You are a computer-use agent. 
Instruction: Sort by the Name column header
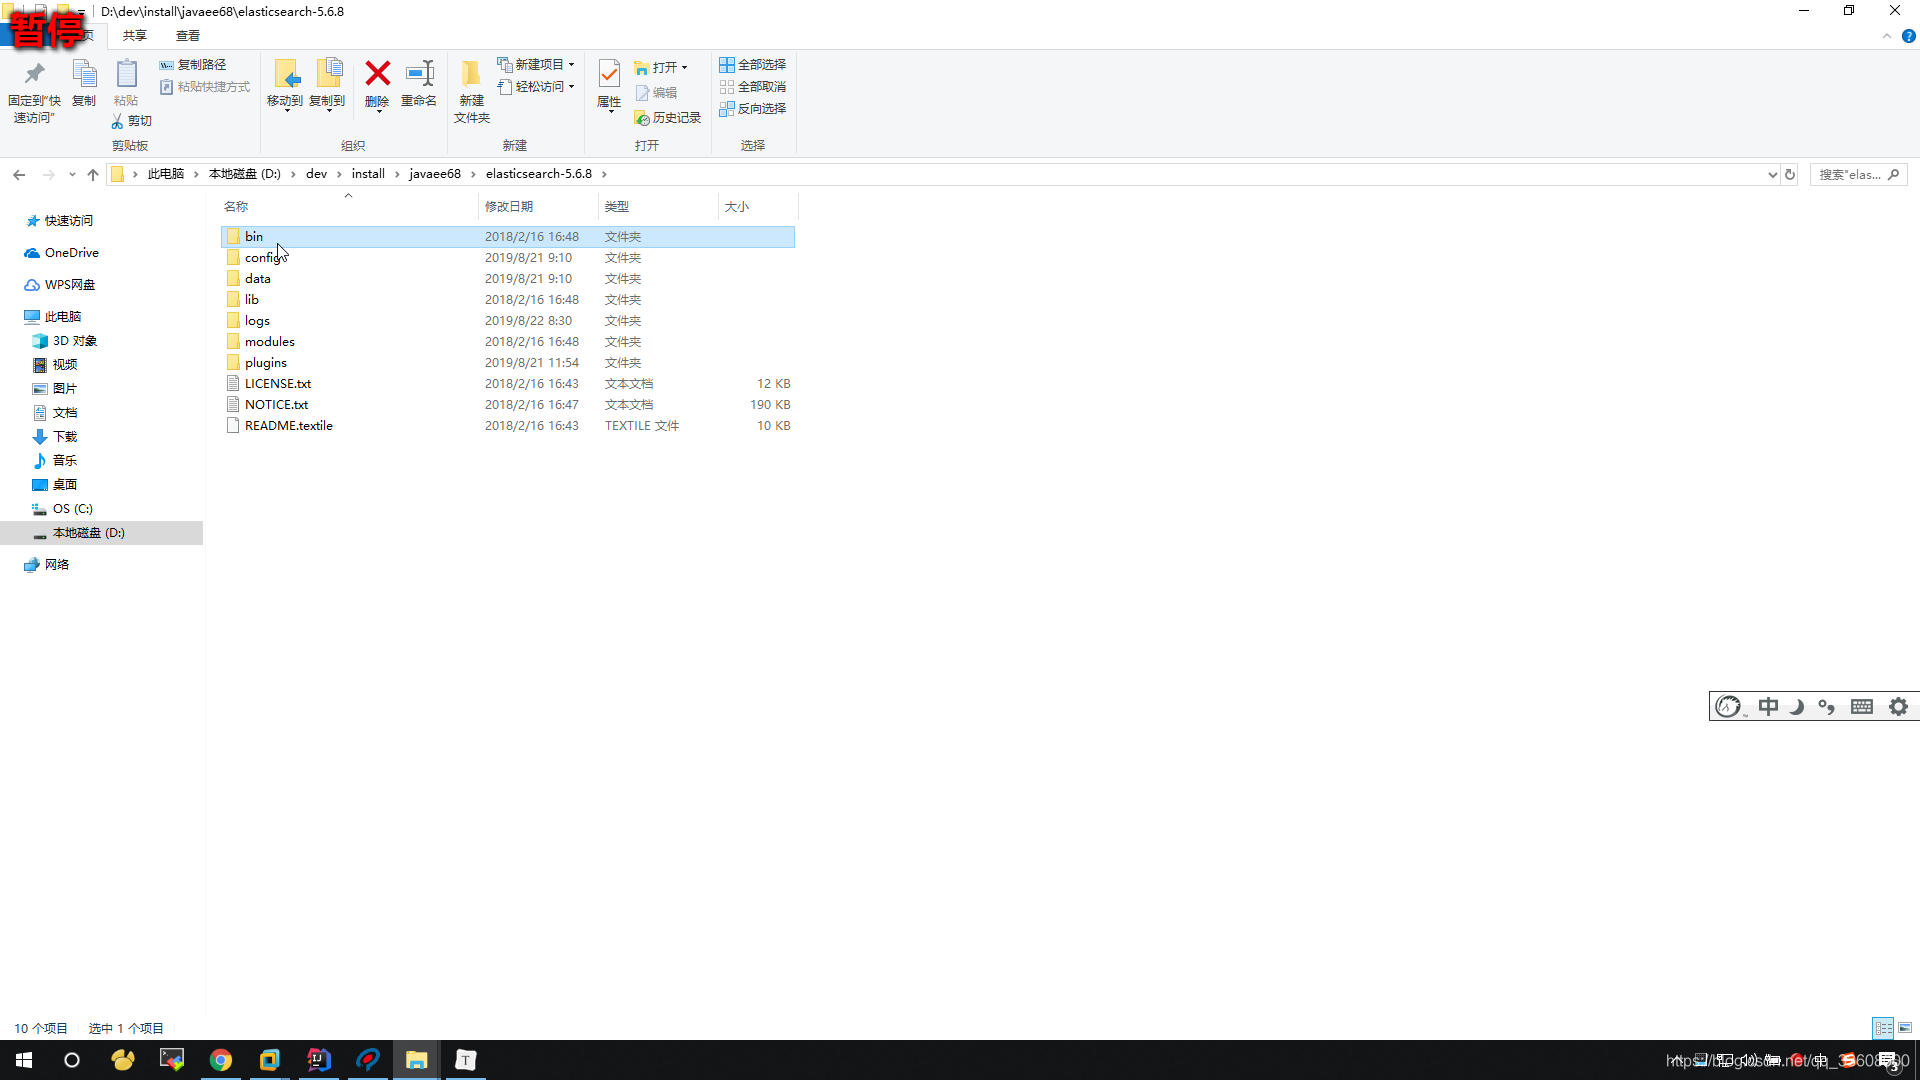point(348,206)
